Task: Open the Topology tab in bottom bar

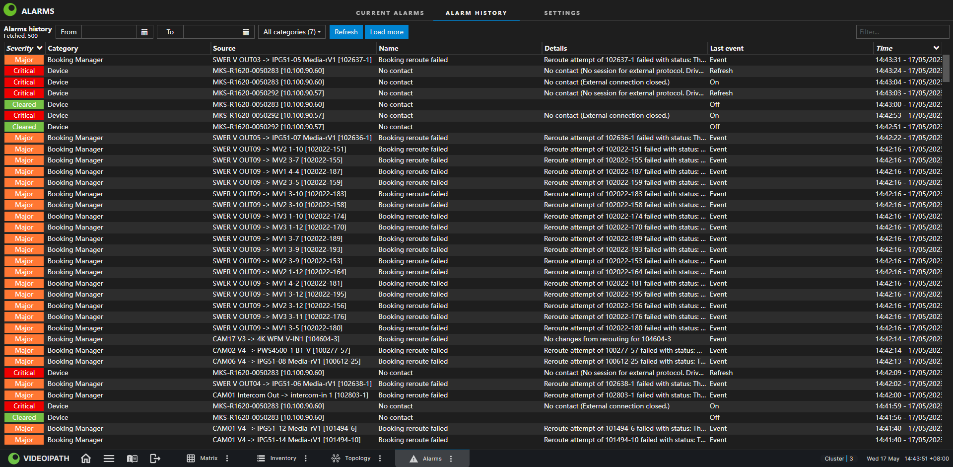Action: click(357, 458)
